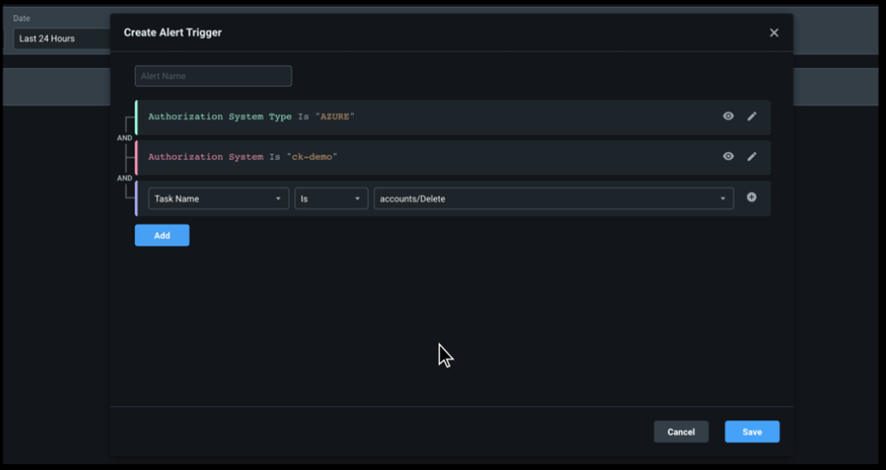Expand the accounts/Delete value dropdown

pos(554,198)
